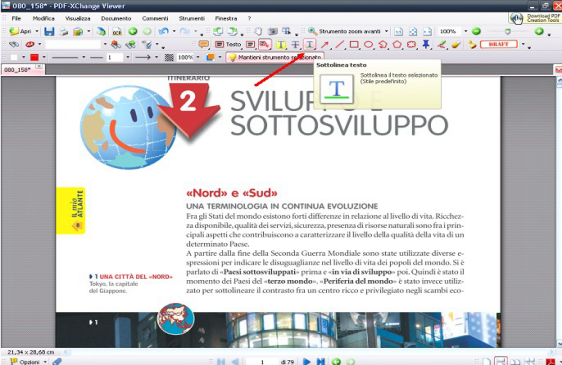This screenshot has width=562, height=365.
Task: Select the DRAFT stamp tool
Action: click(x=499, y=44)
